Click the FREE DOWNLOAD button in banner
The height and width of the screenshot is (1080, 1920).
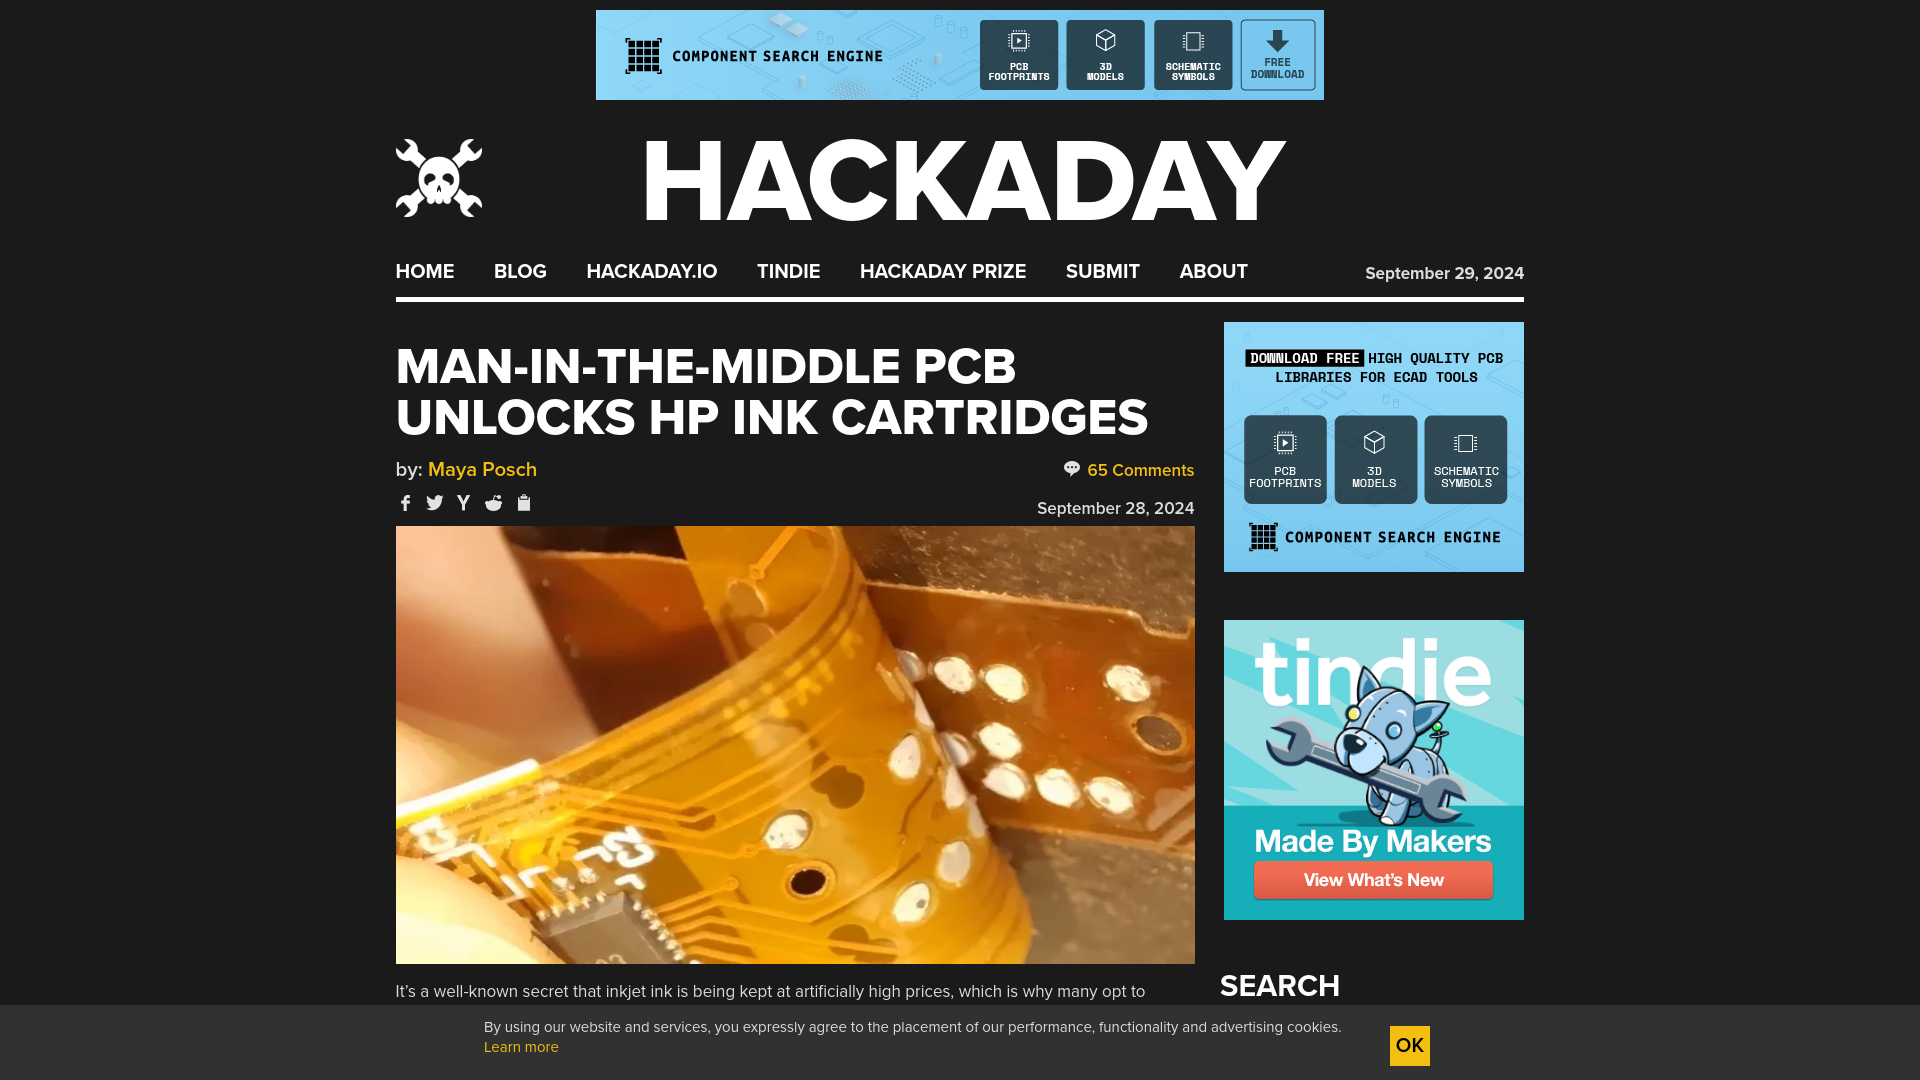point(1276,55)
